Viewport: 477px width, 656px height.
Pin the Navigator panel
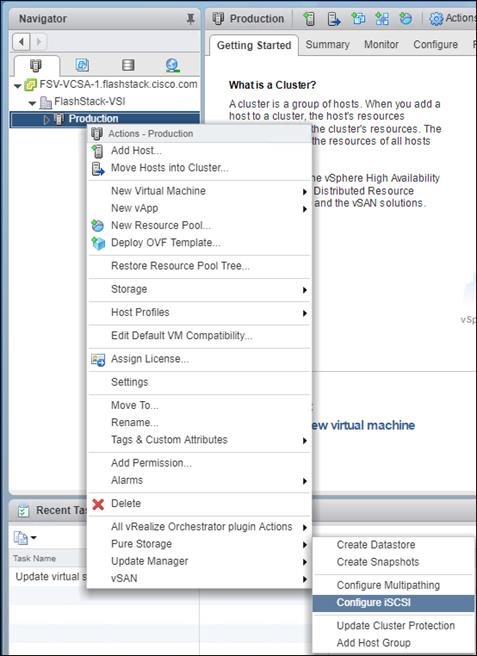pos(190,19)
